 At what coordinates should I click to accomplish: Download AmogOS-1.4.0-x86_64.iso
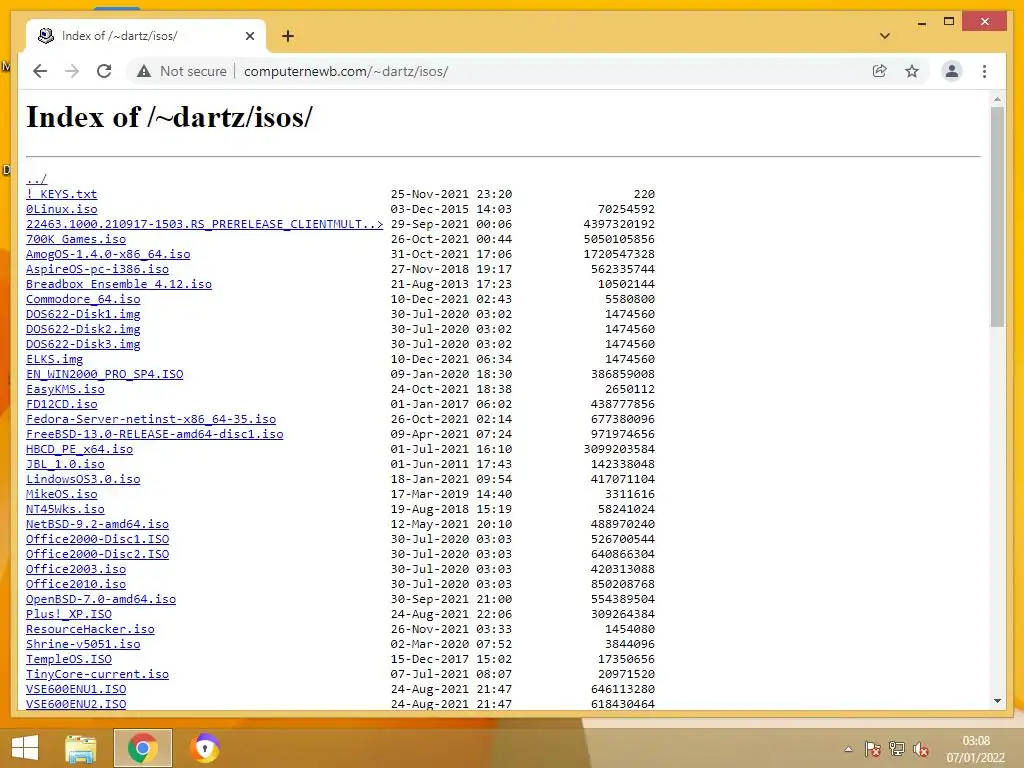[x=108, y=254]
